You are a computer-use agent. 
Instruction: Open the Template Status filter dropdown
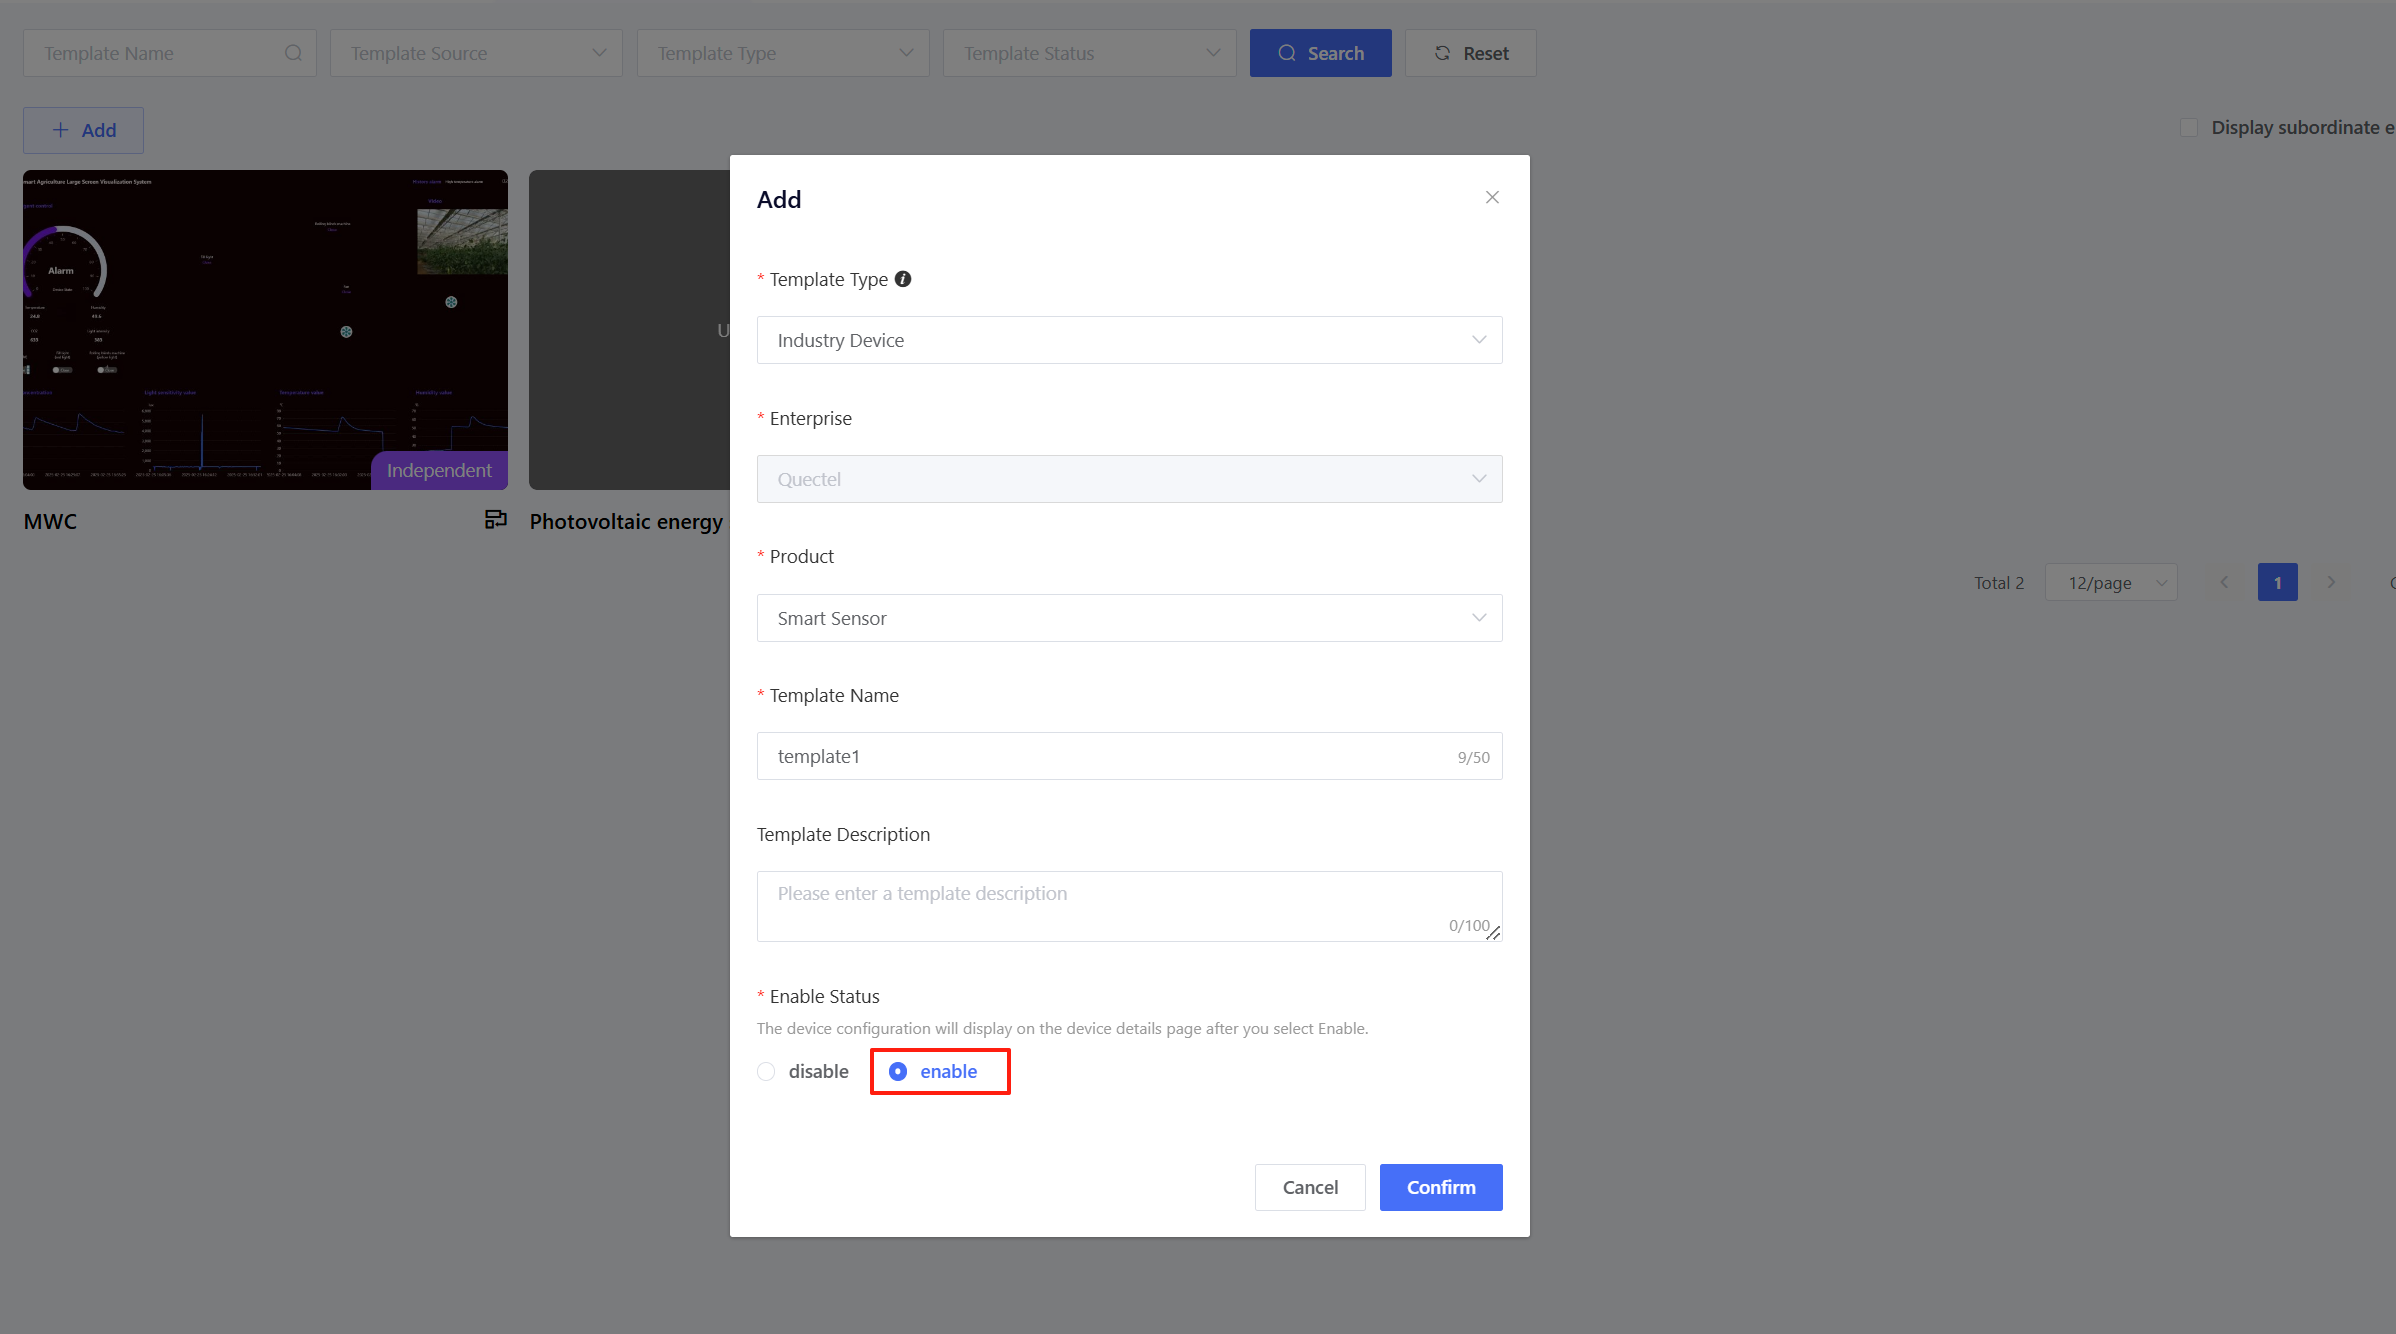tap(1089, 53)
